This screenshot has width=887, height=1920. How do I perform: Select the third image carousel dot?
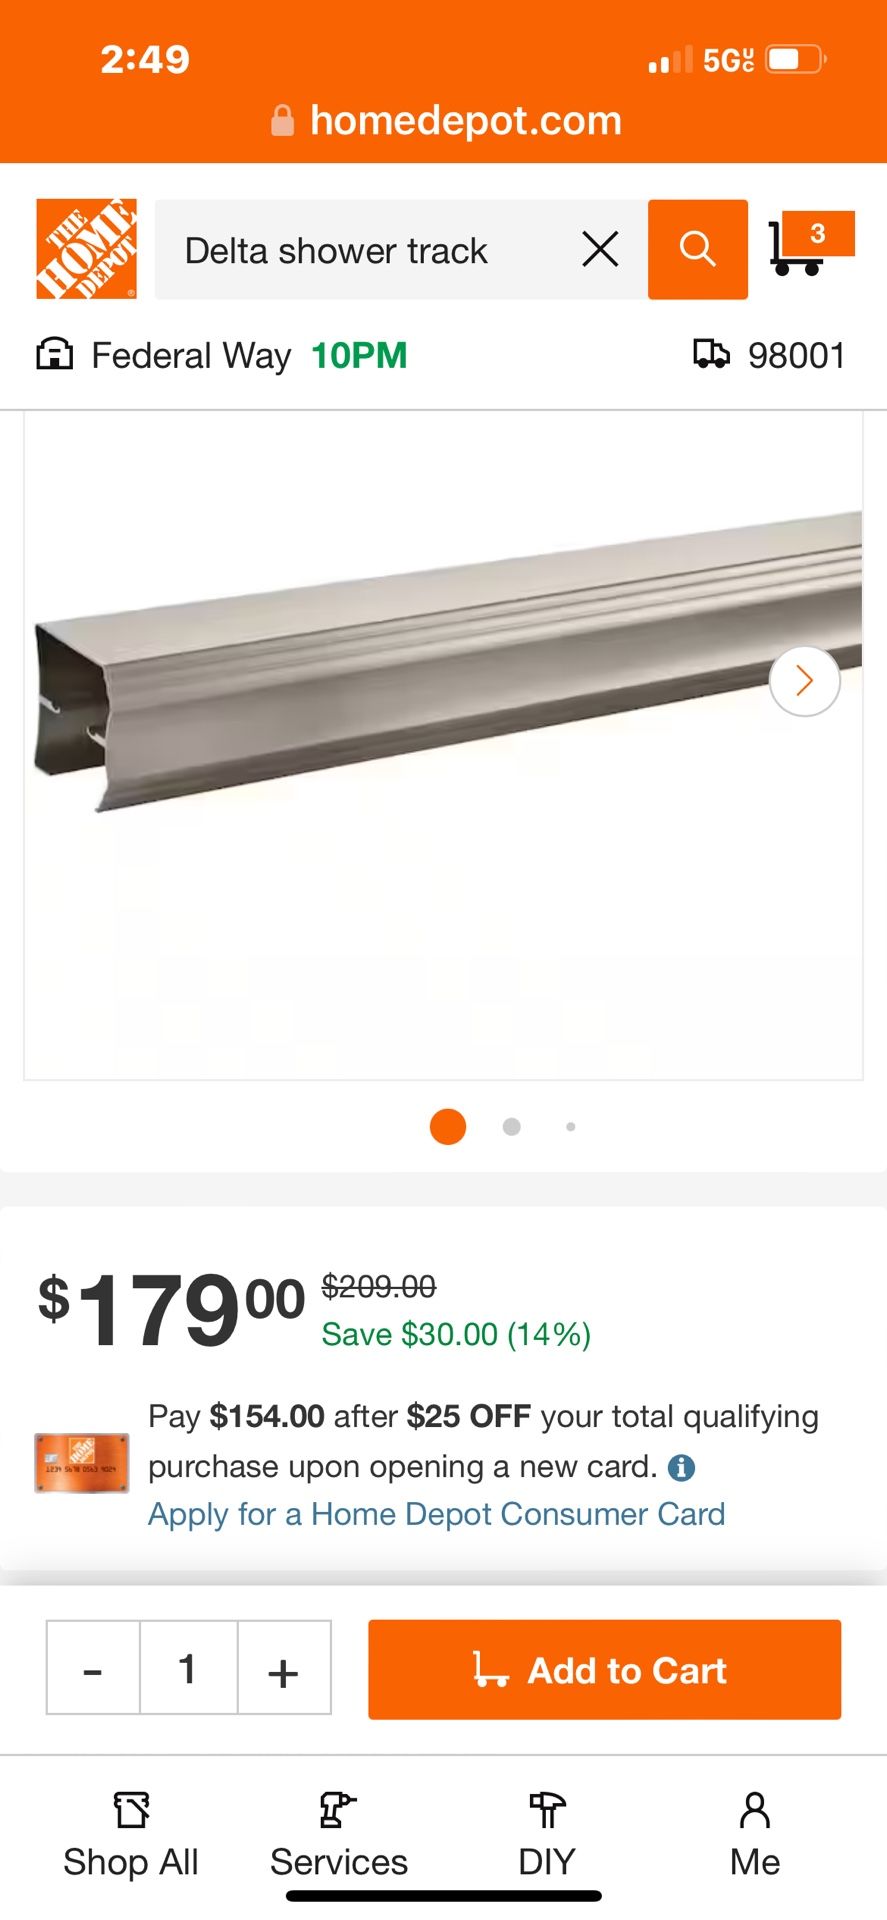[570, 1127]
